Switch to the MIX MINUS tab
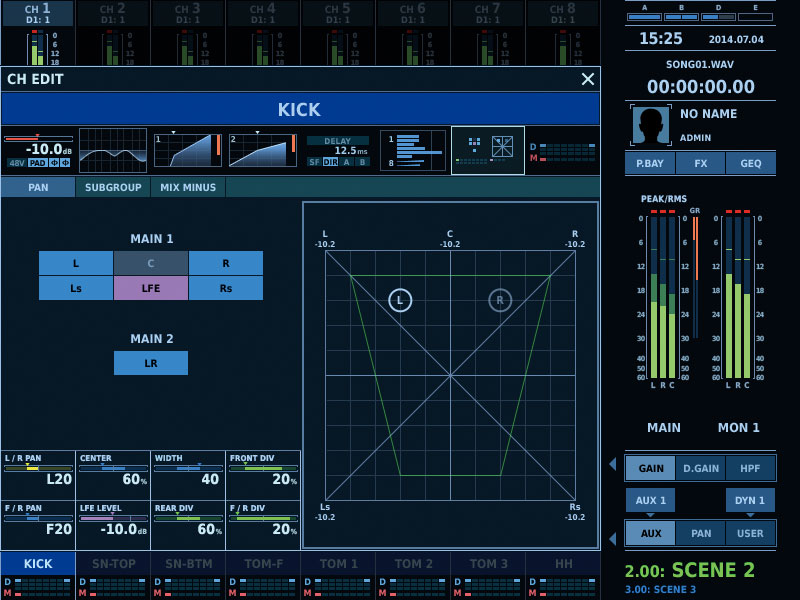This screenshot has width=800, height=600. [x=188, y=187]
